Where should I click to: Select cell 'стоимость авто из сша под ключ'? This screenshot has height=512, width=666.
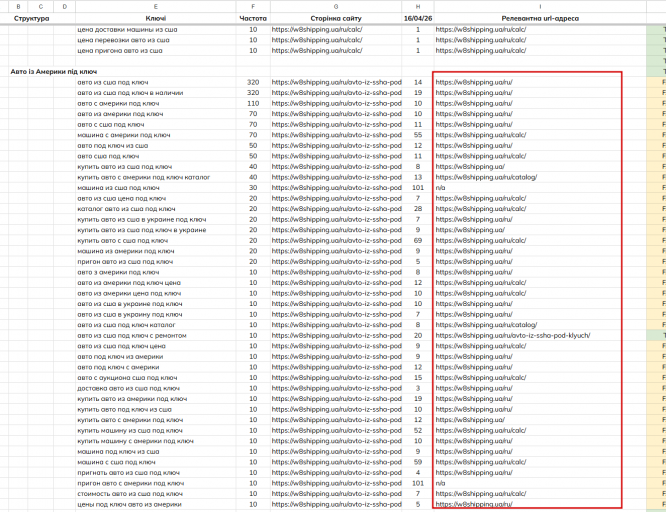[130, 494]
